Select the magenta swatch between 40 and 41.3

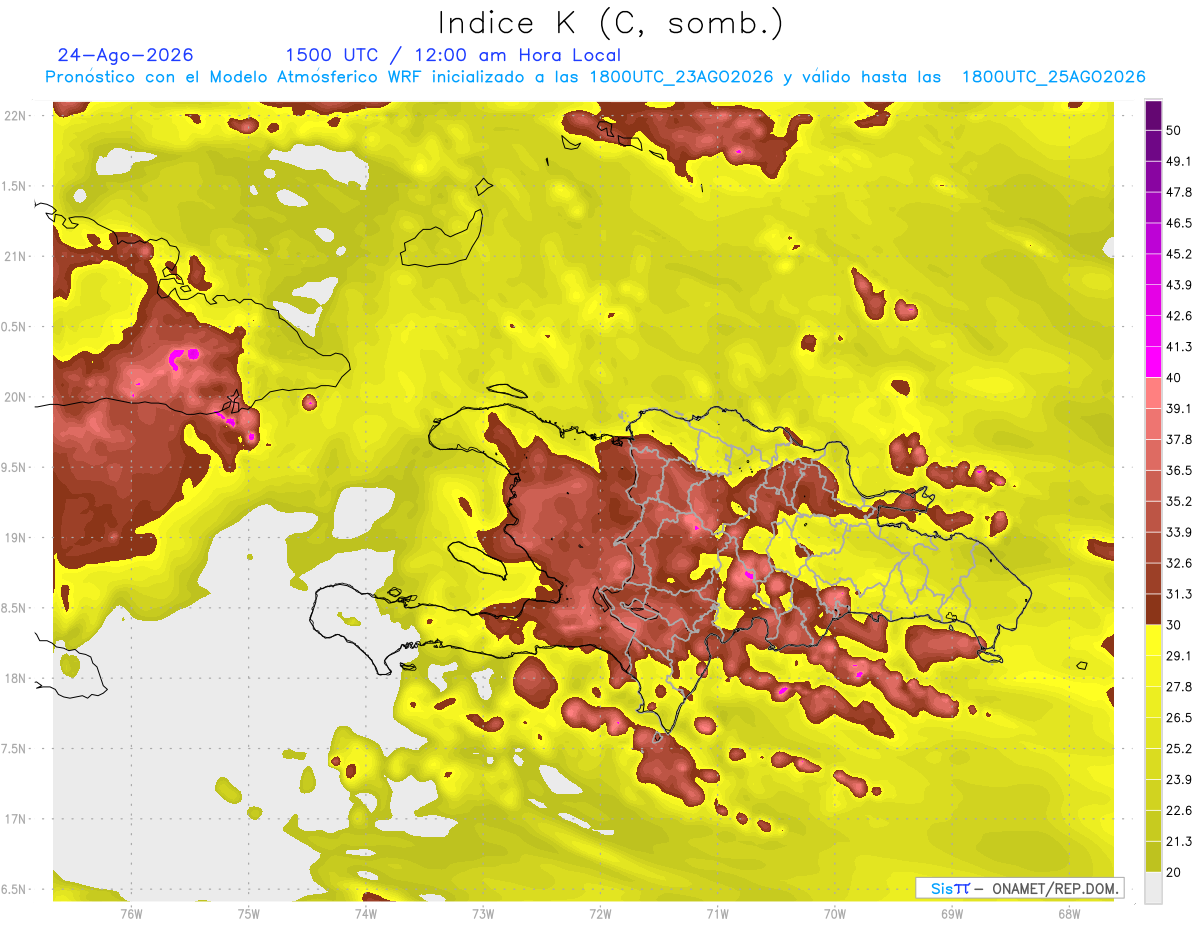[1153, 362]
